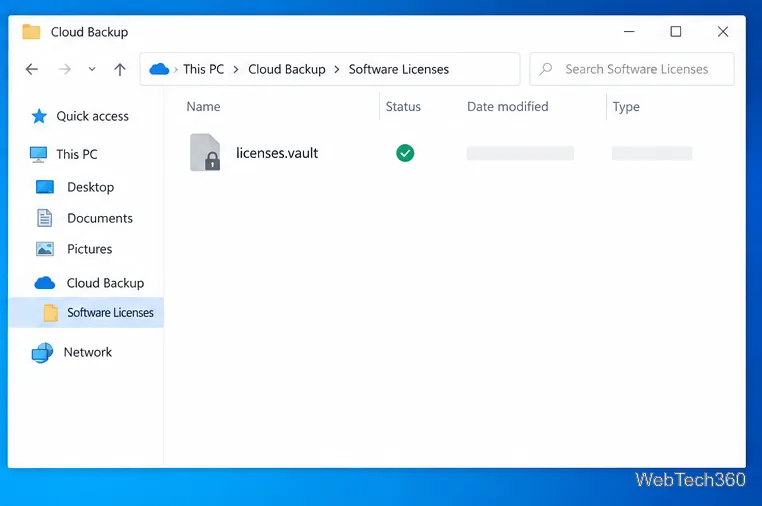
Task: Click the blue cloud icon in address bar
Action: pos(159,69)
